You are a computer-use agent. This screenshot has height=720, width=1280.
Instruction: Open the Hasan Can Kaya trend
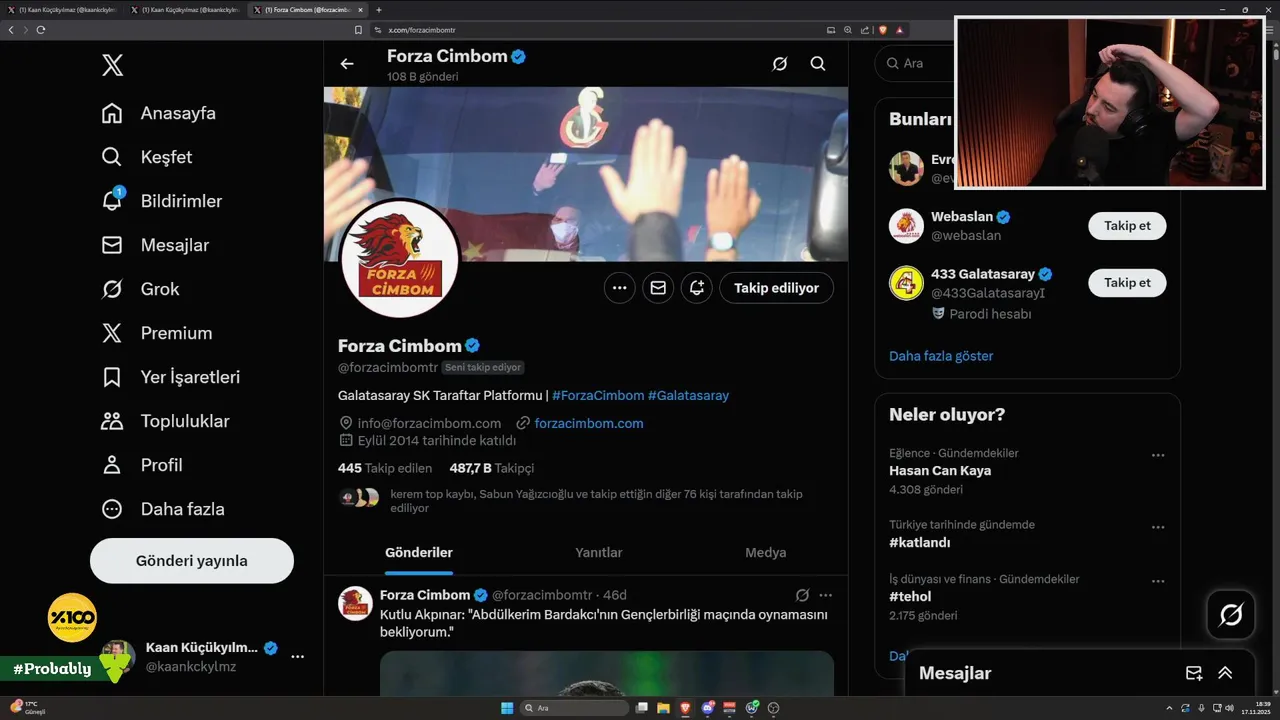pyautogui.click(x=940, y=471)
